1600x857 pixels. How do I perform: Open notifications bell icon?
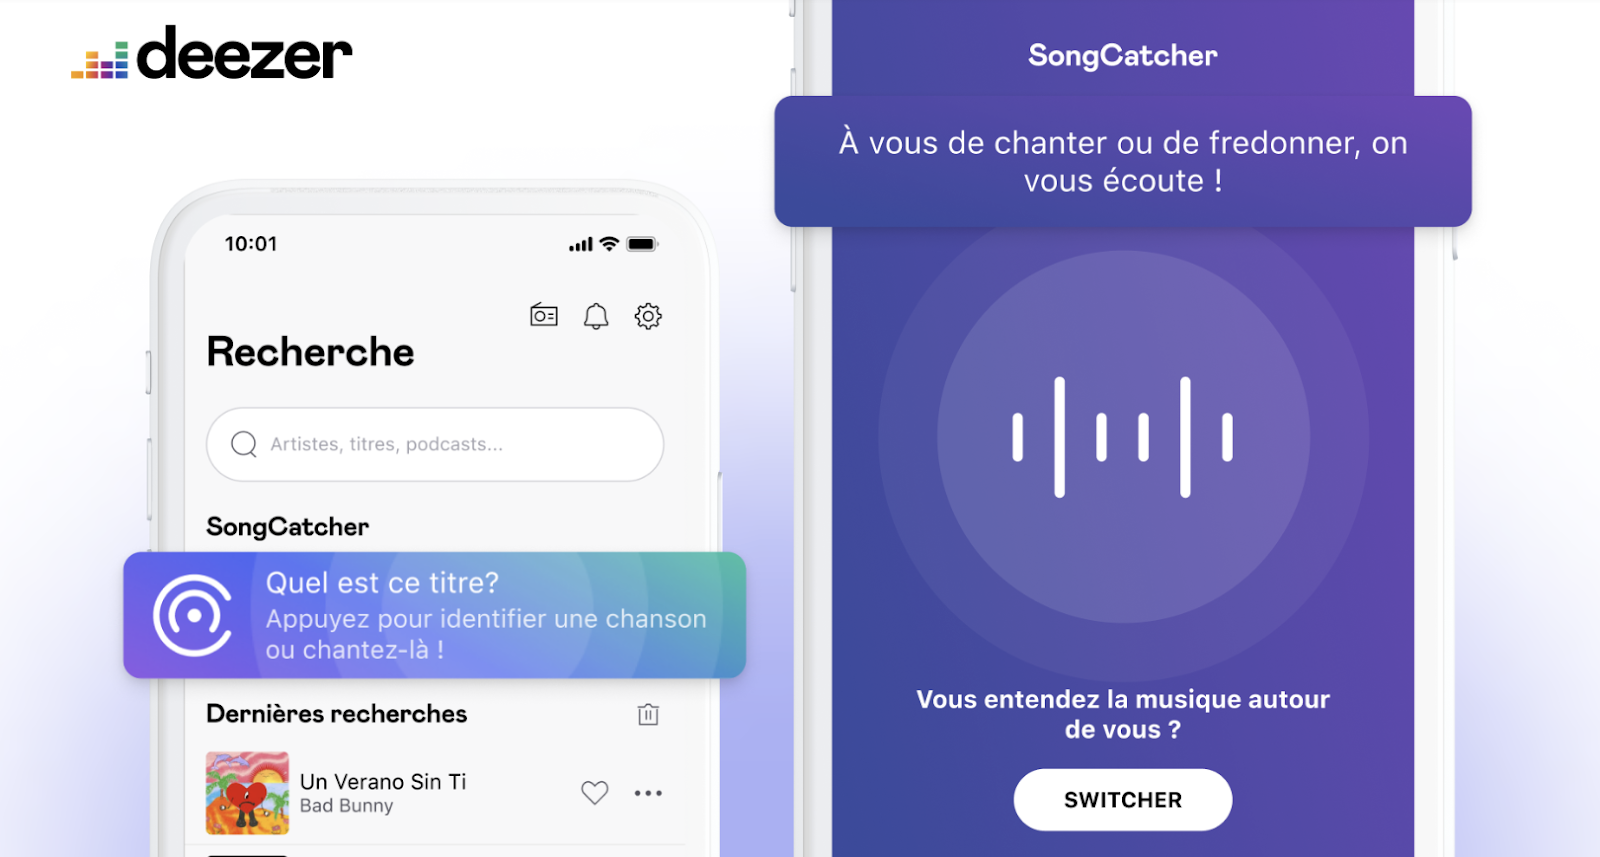(596, 316)
